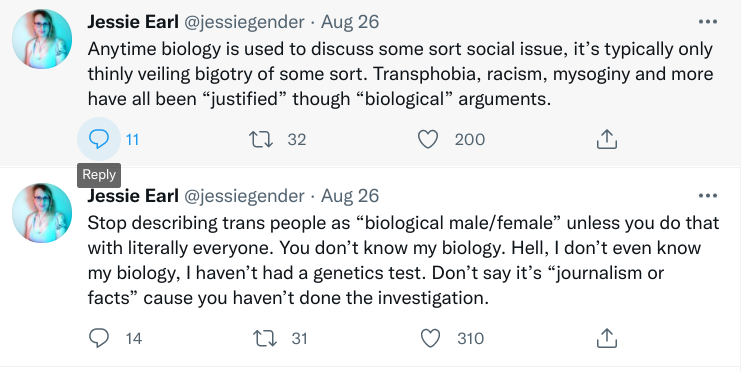Click the avatar photo on the first tweet
The image size is (746, 372).
tap(42, 39)
